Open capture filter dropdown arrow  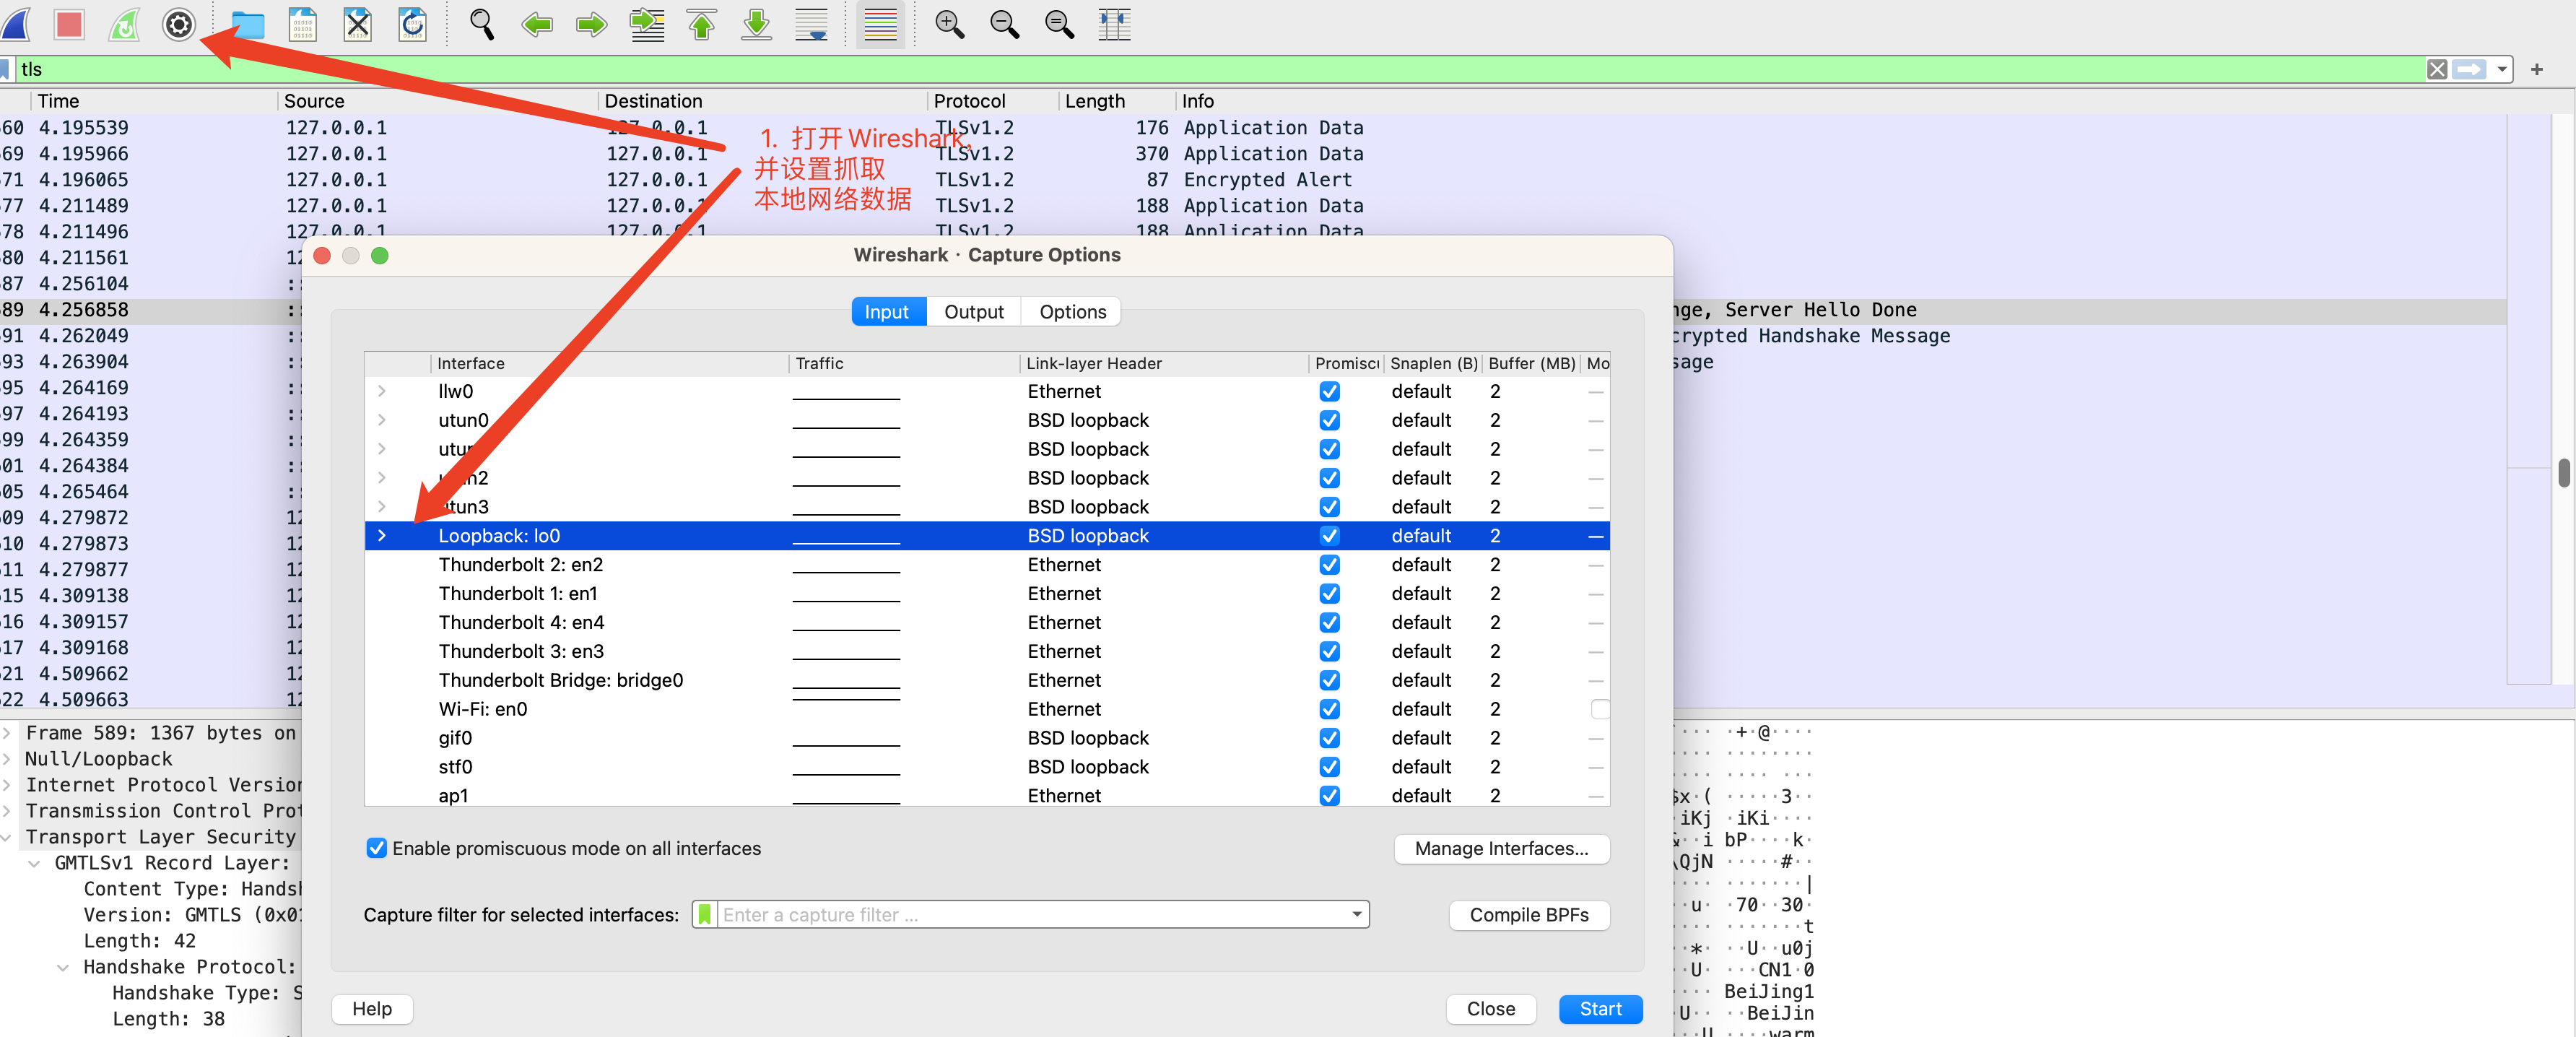point(1356,914)
